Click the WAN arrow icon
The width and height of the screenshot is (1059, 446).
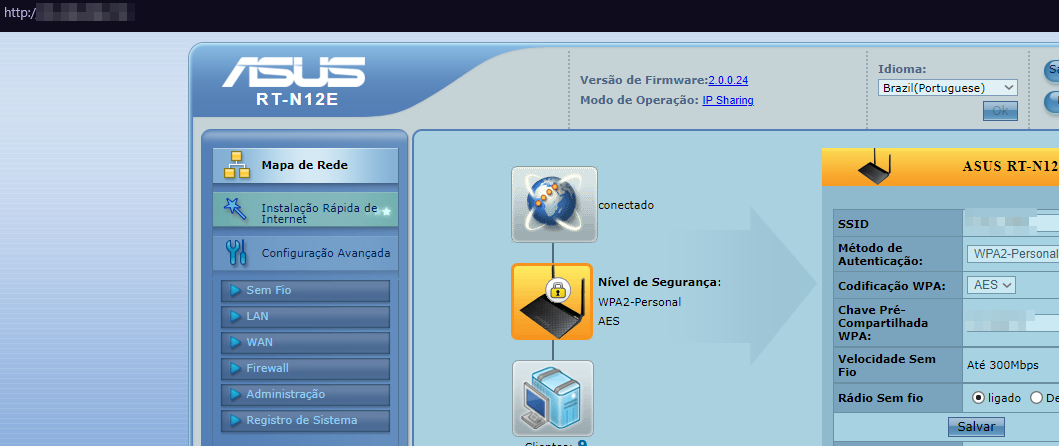(236, 342)
